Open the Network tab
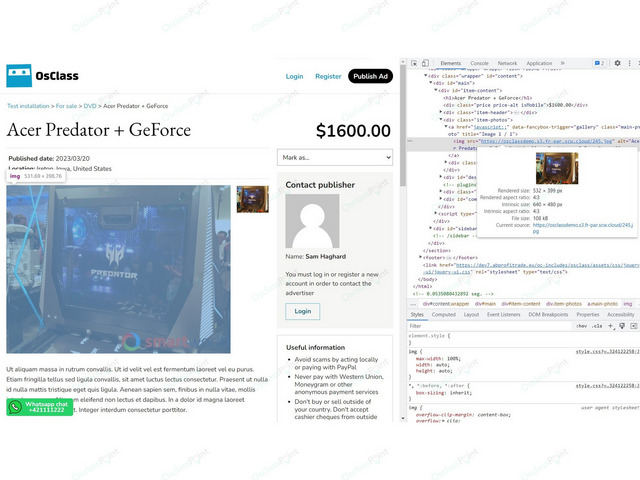 [507, 63]
